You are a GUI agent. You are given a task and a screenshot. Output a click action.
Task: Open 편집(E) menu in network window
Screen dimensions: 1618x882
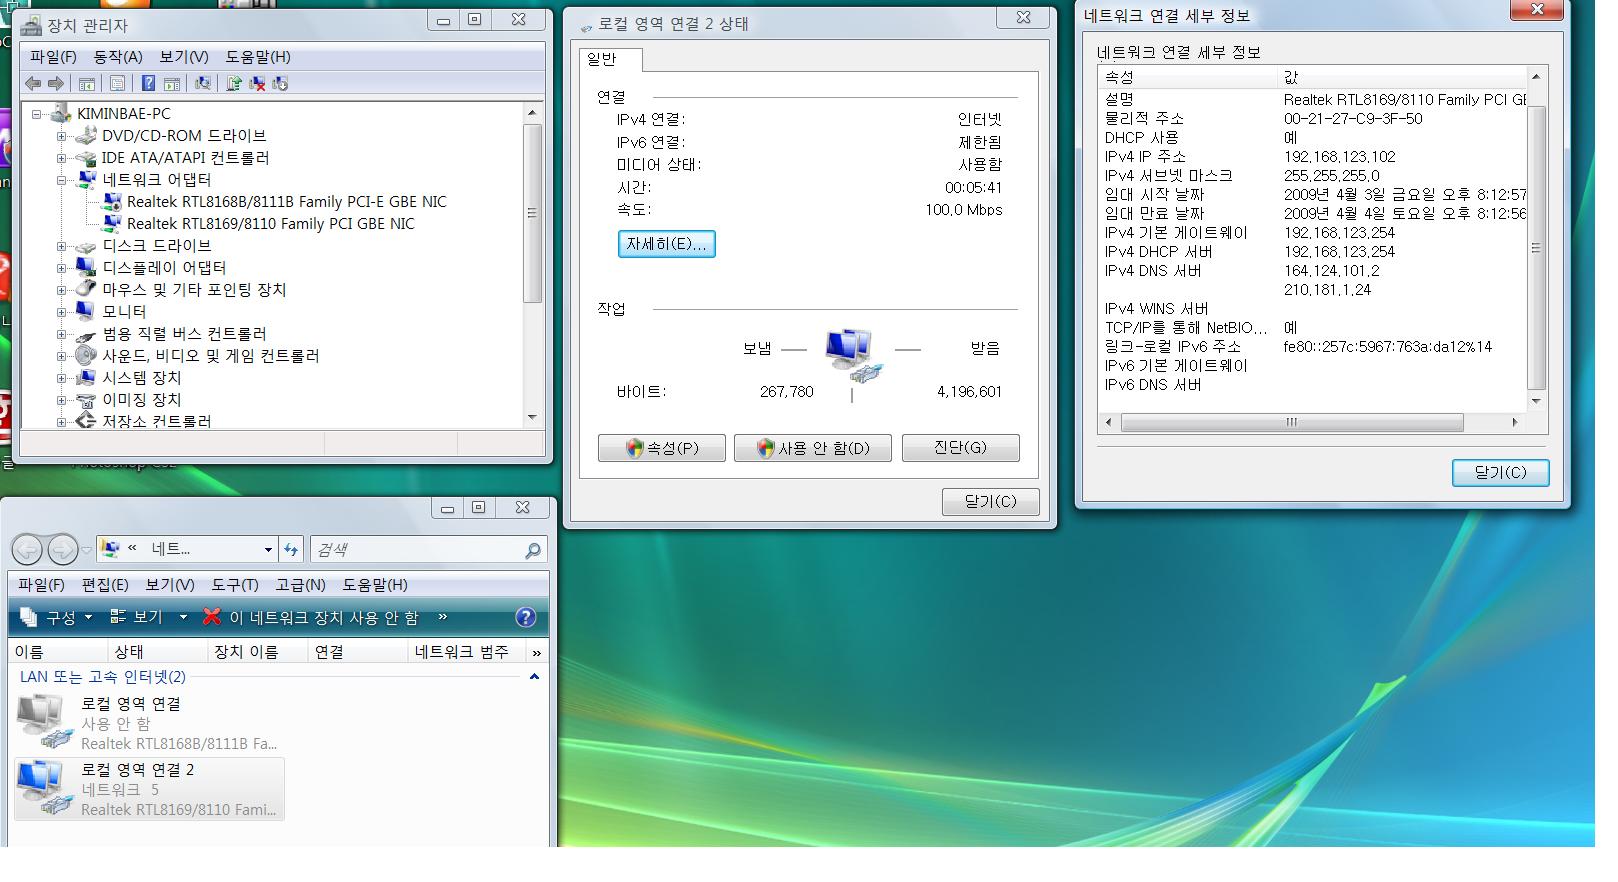pos(105,585)
